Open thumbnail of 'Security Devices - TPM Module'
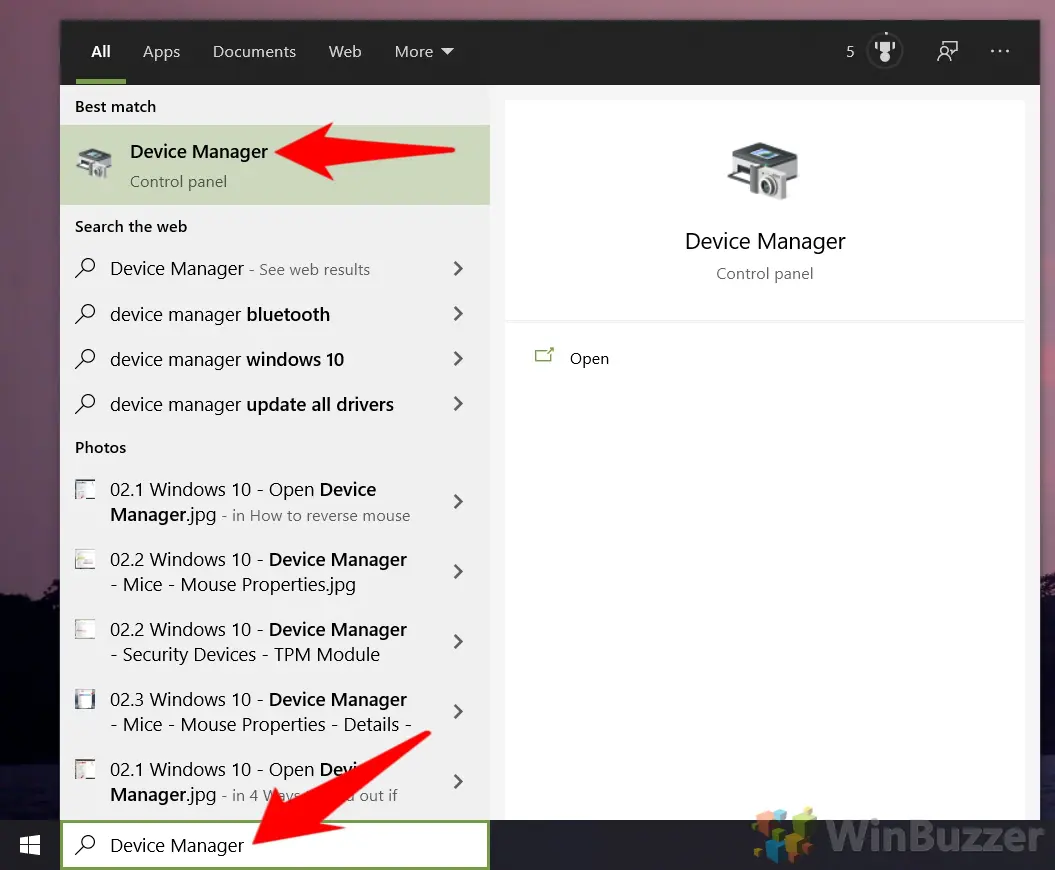This screenshot has width=1055, height=870. click(x=85, y=629)
